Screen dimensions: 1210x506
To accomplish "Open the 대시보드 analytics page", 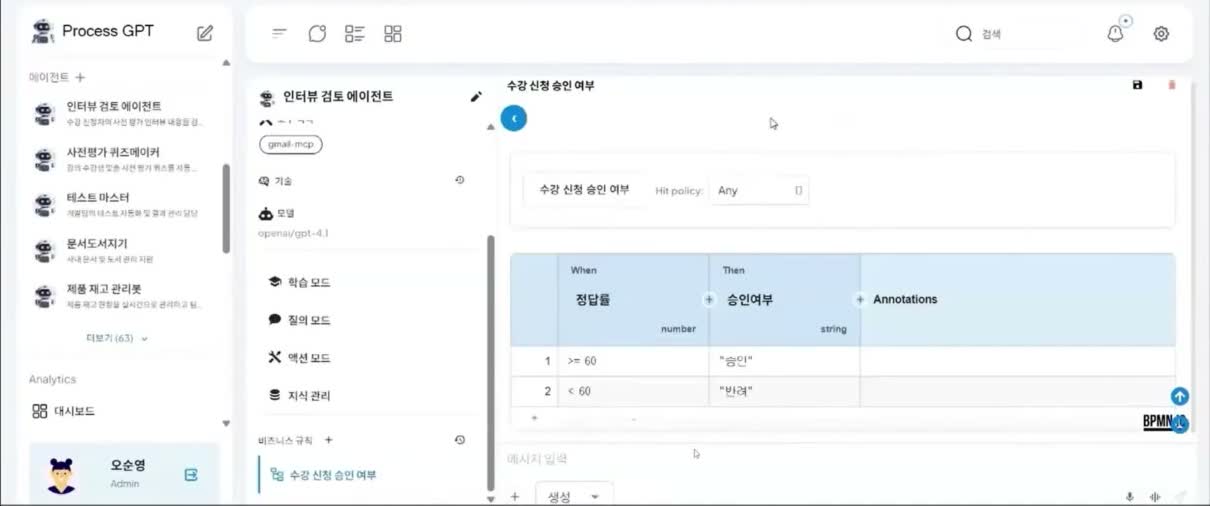I will [x=63, y=411].
